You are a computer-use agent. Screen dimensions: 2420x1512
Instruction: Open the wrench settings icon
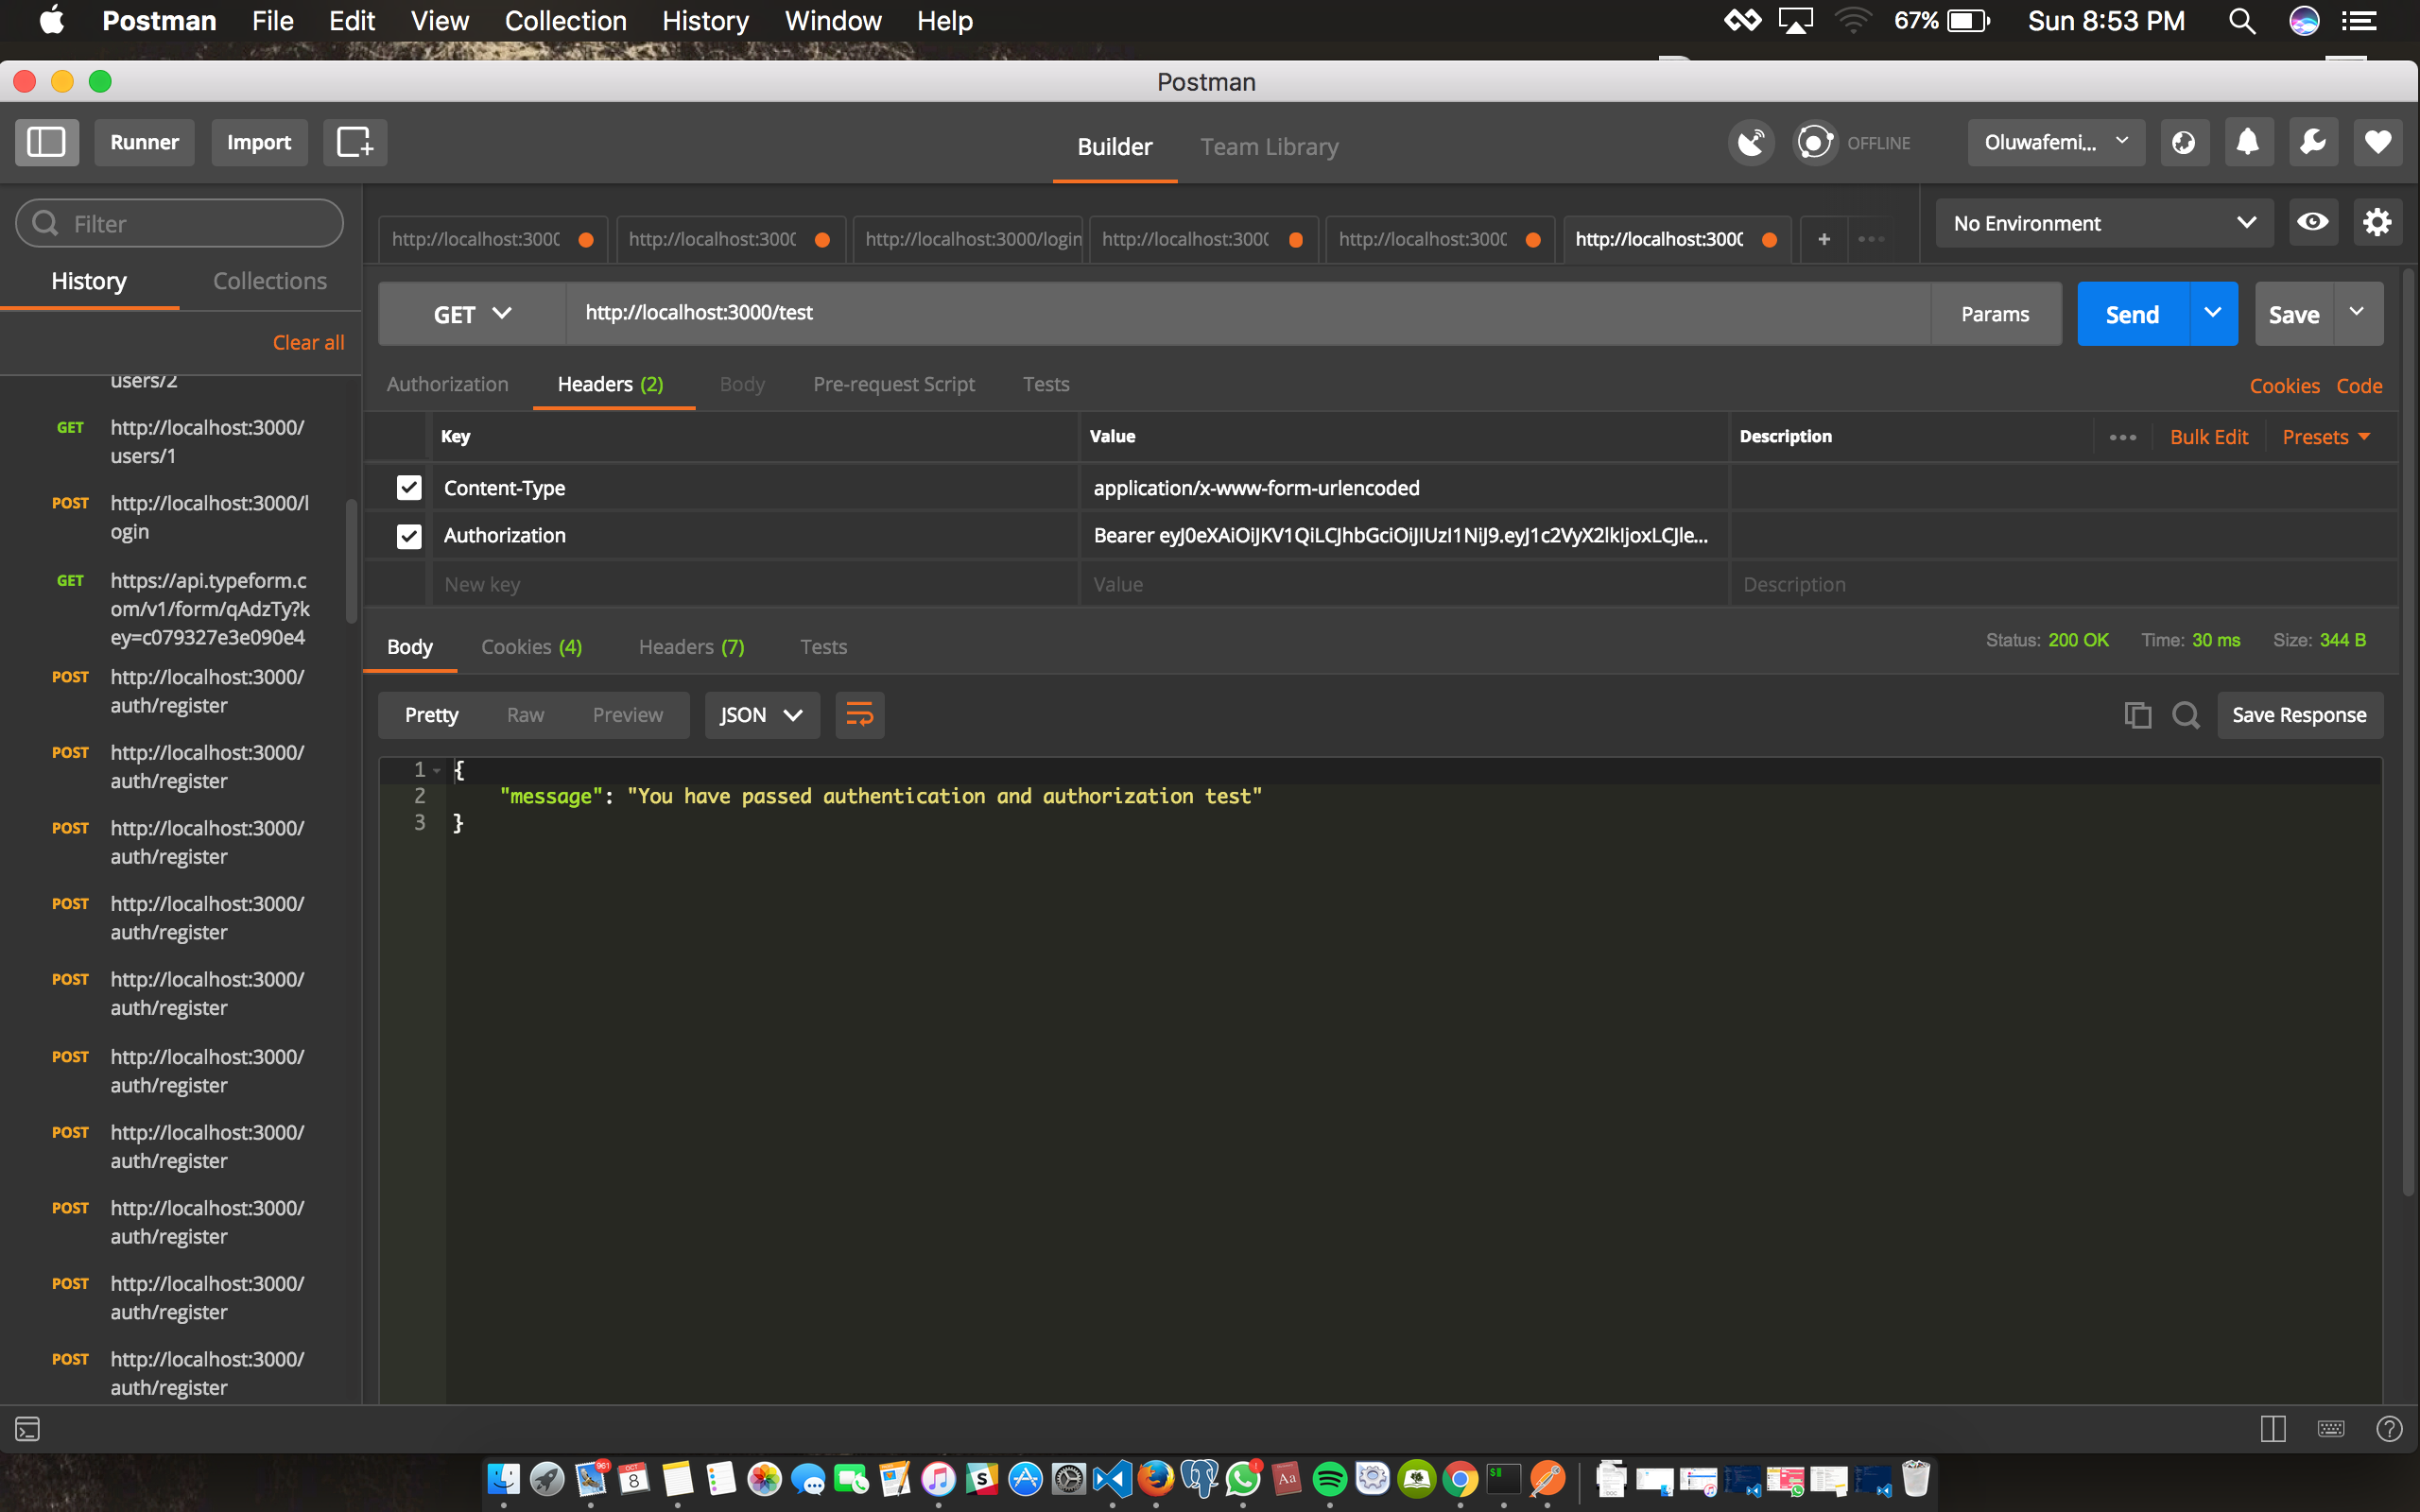[2312, 142]
